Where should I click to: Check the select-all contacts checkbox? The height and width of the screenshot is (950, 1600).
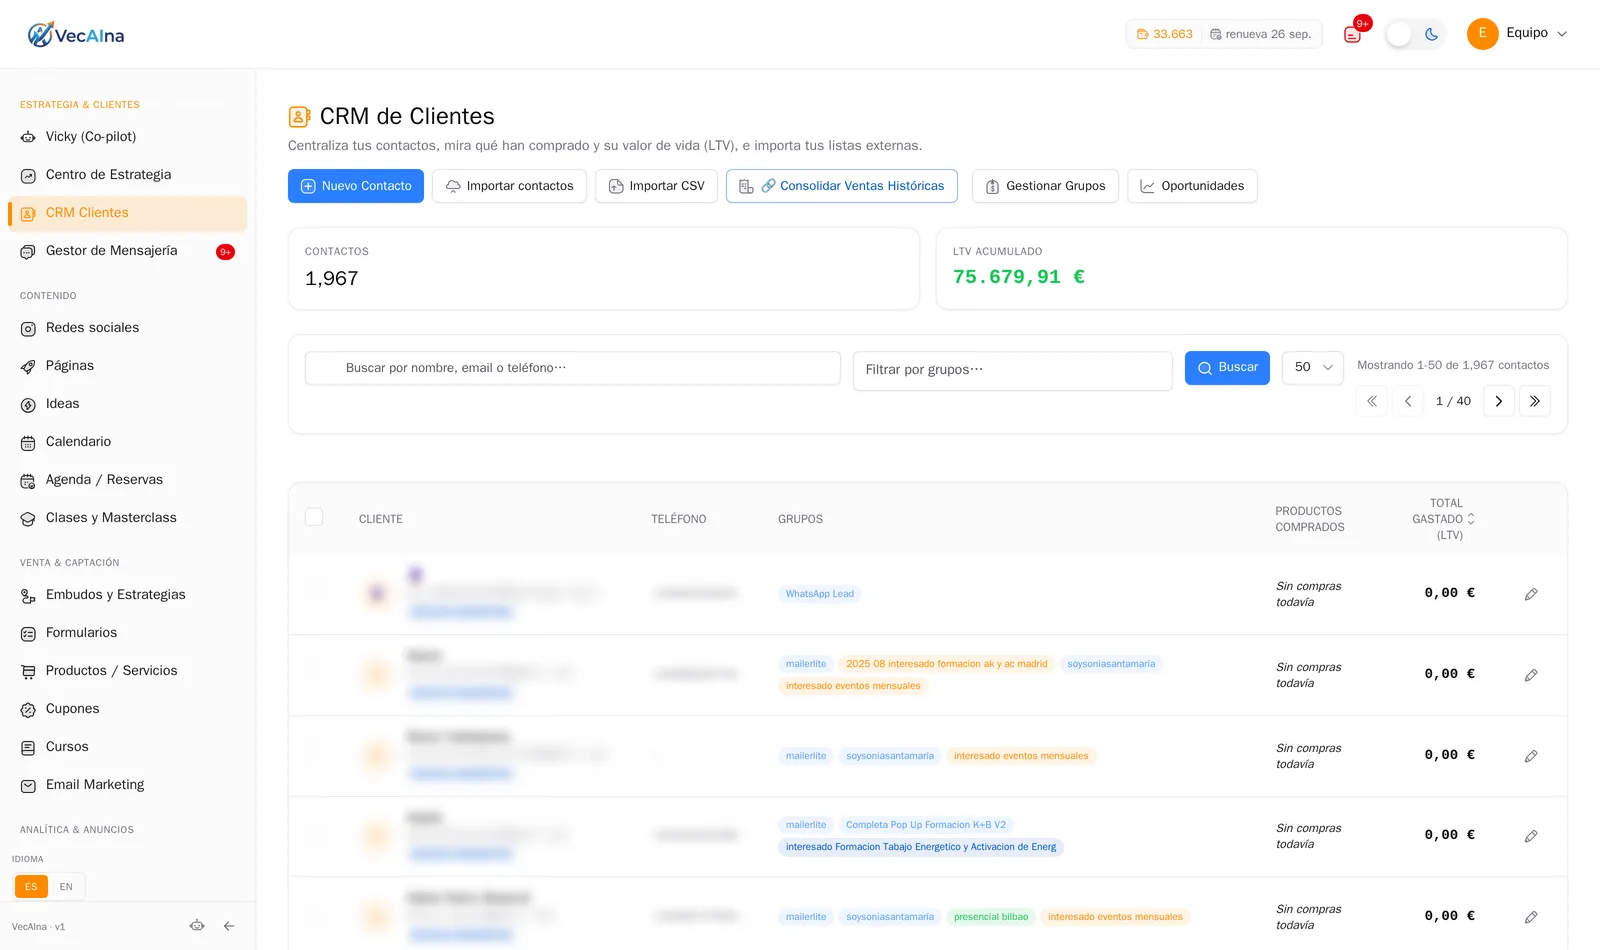coord(314,517)
